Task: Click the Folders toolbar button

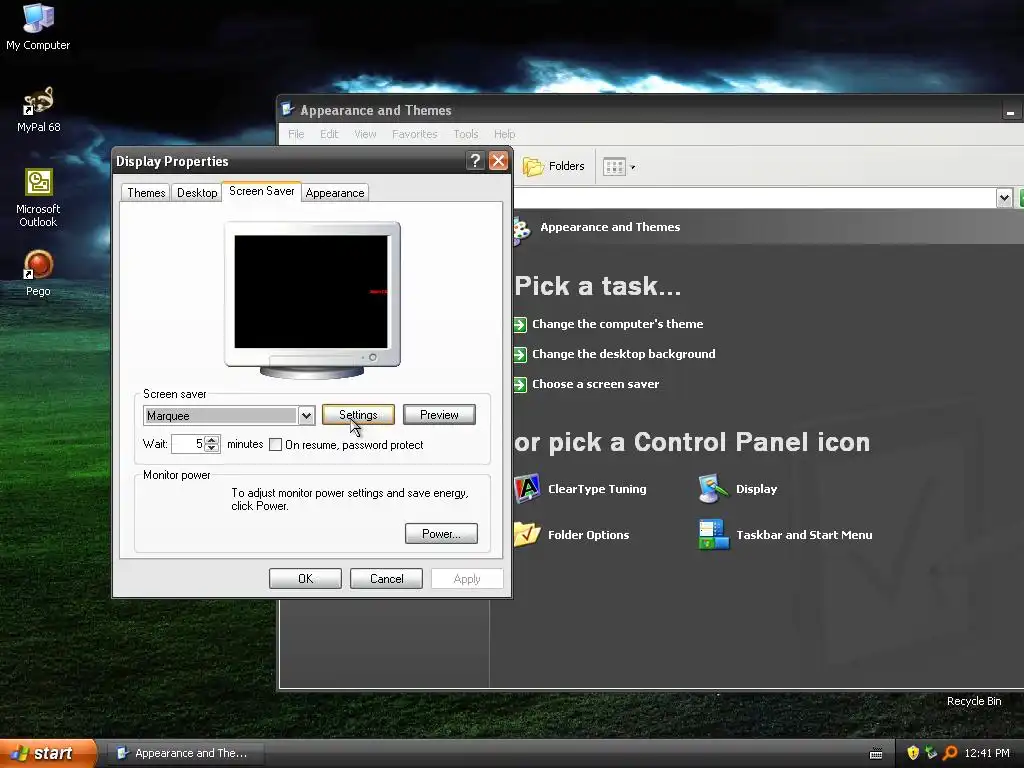Action: [x=554, y=167]
